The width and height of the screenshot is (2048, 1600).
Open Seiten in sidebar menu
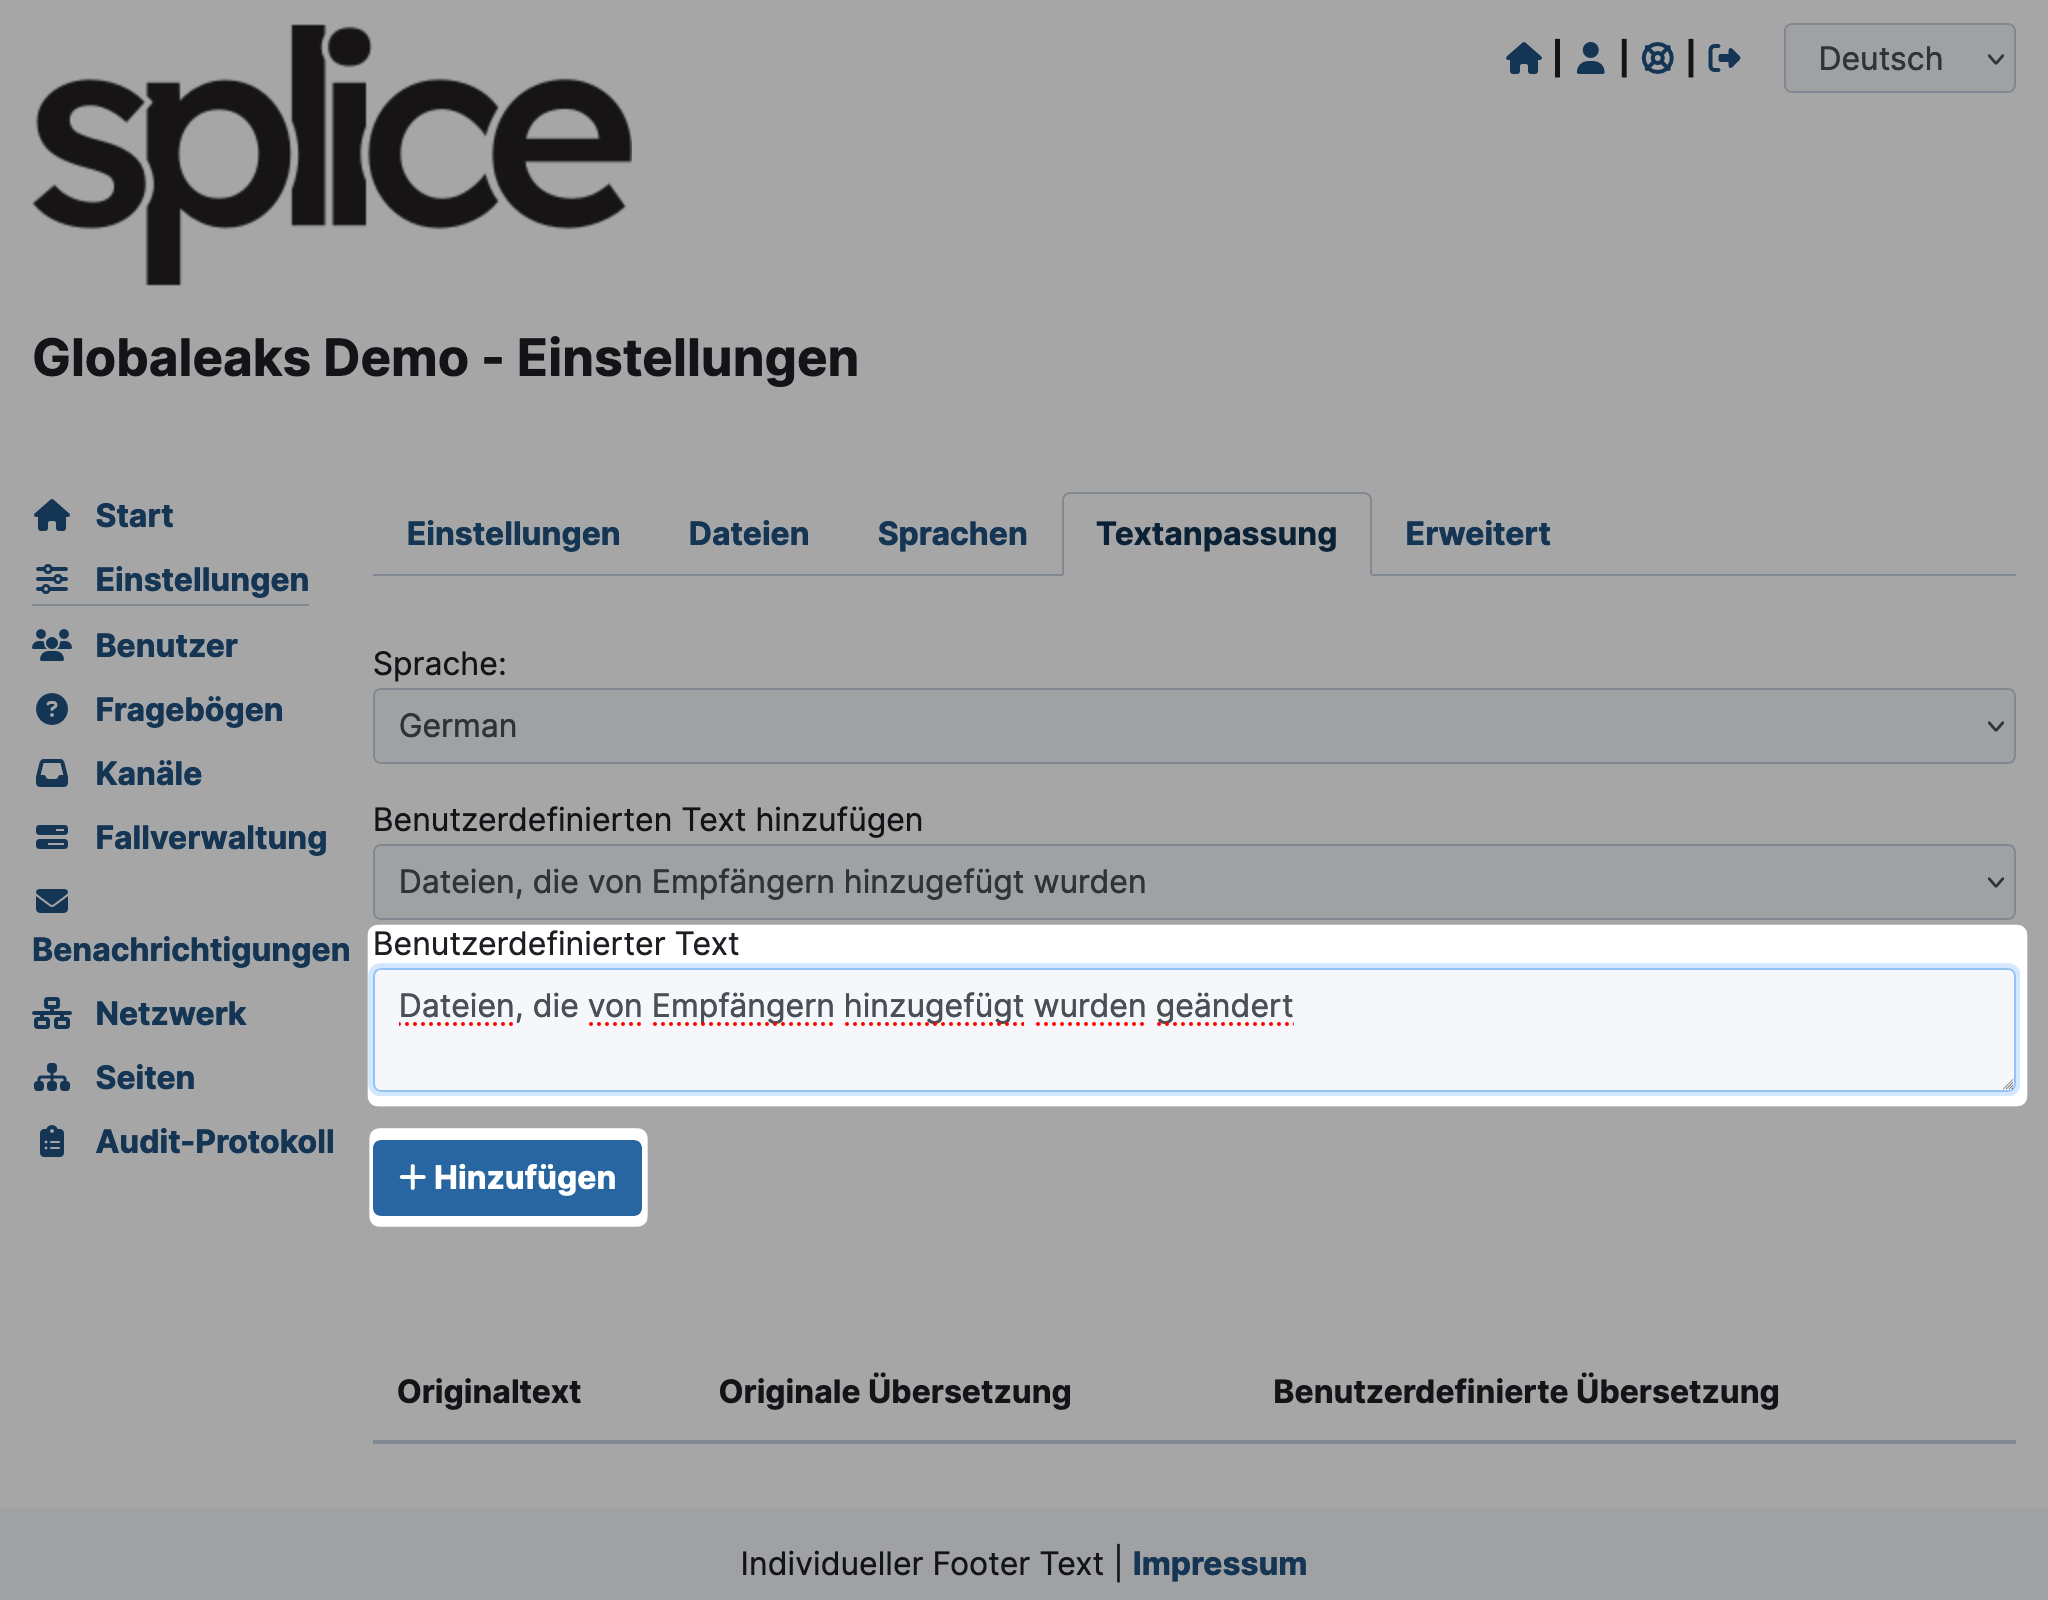tap(145, 1078)
